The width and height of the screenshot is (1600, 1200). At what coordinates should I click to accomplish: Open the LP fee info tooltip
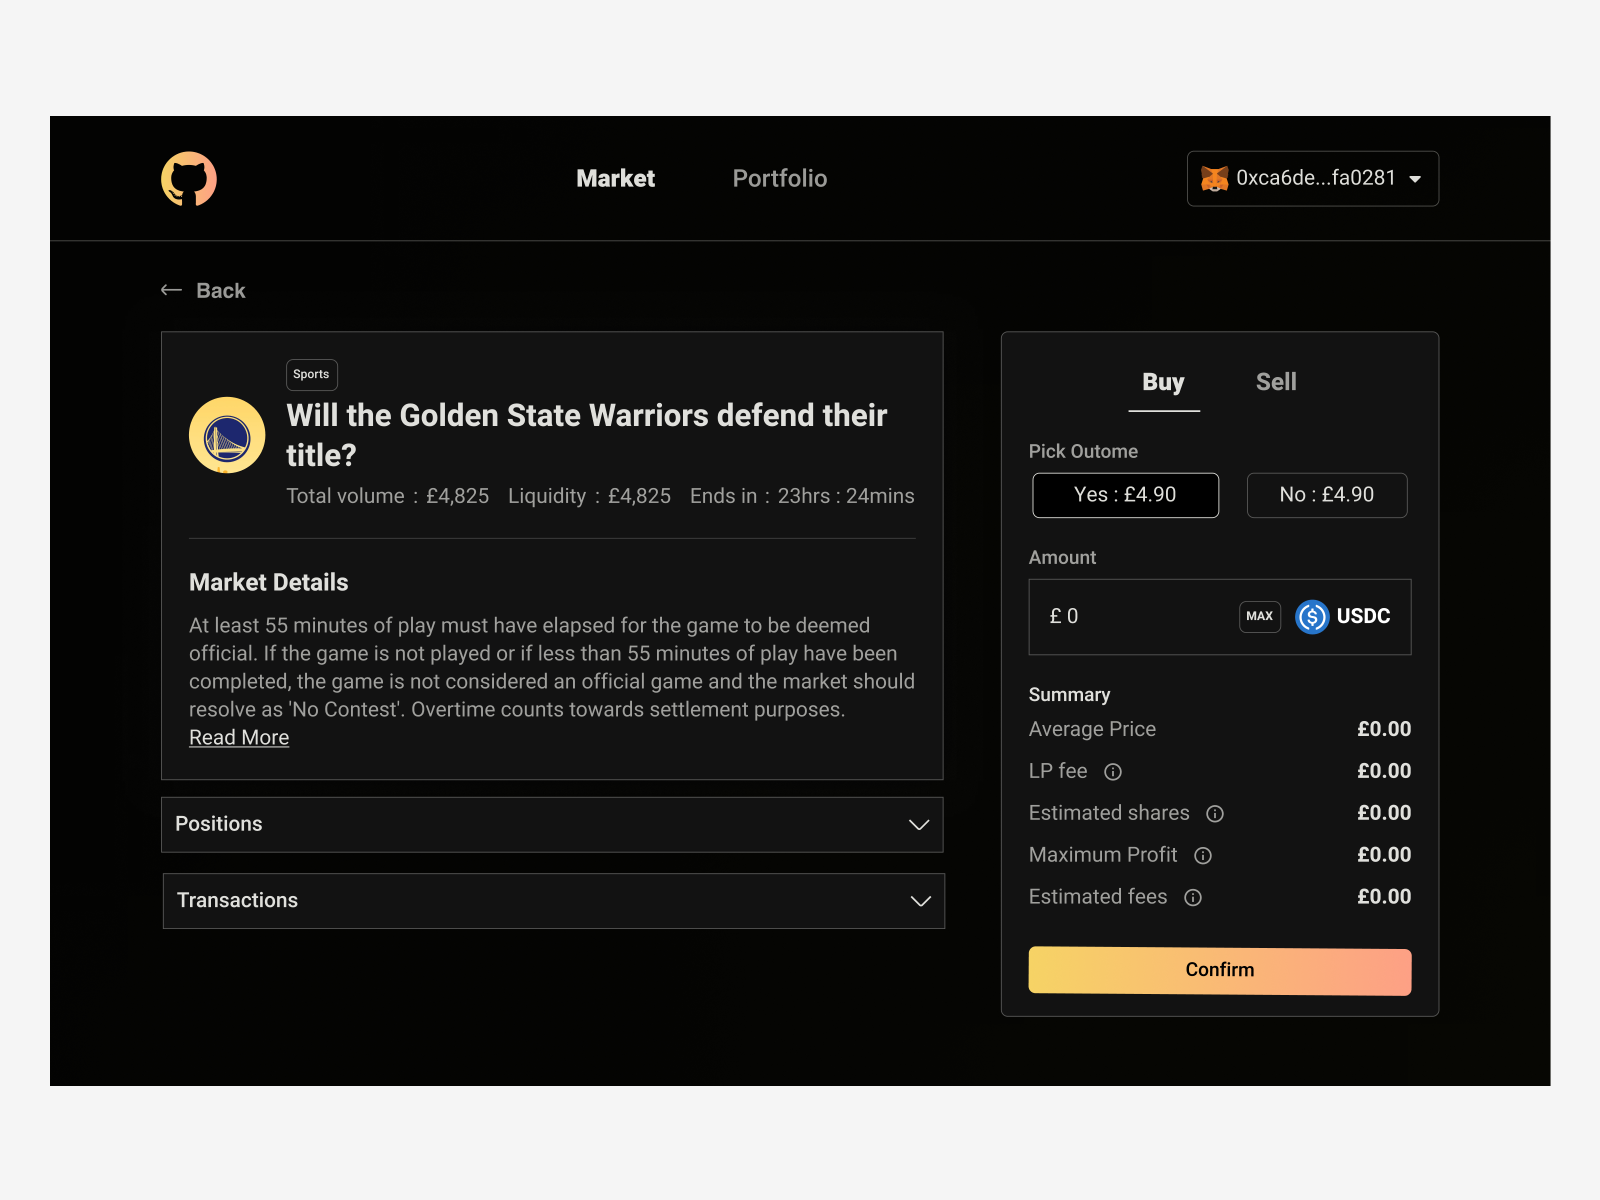[1113, 771]
